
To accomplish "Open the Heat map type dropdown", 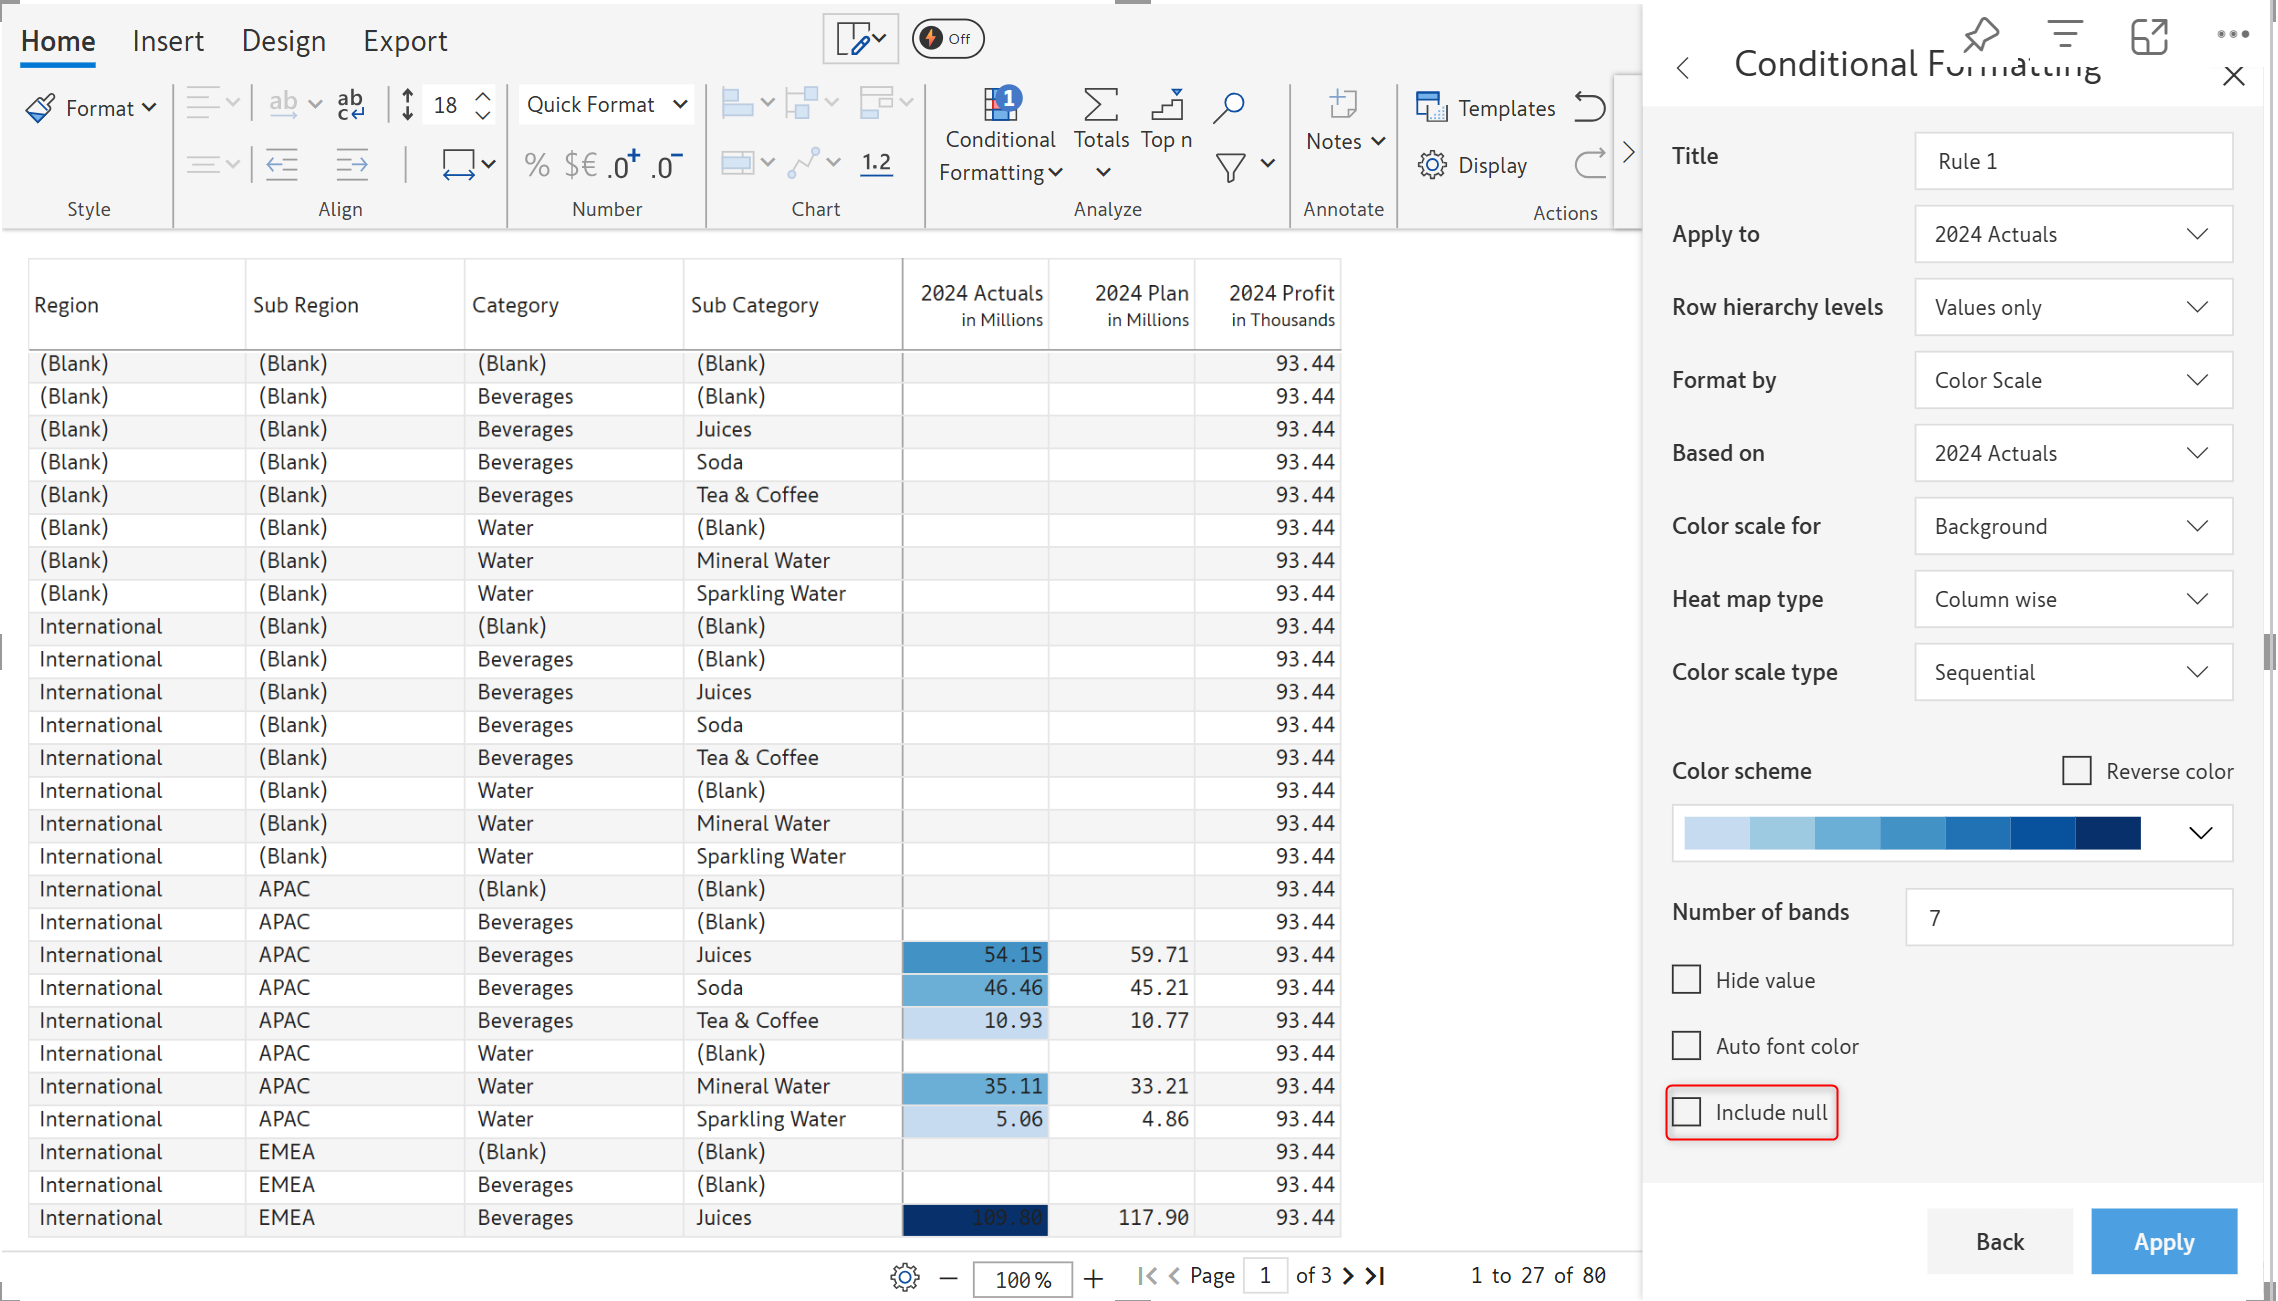I will tap(2072, 599).
